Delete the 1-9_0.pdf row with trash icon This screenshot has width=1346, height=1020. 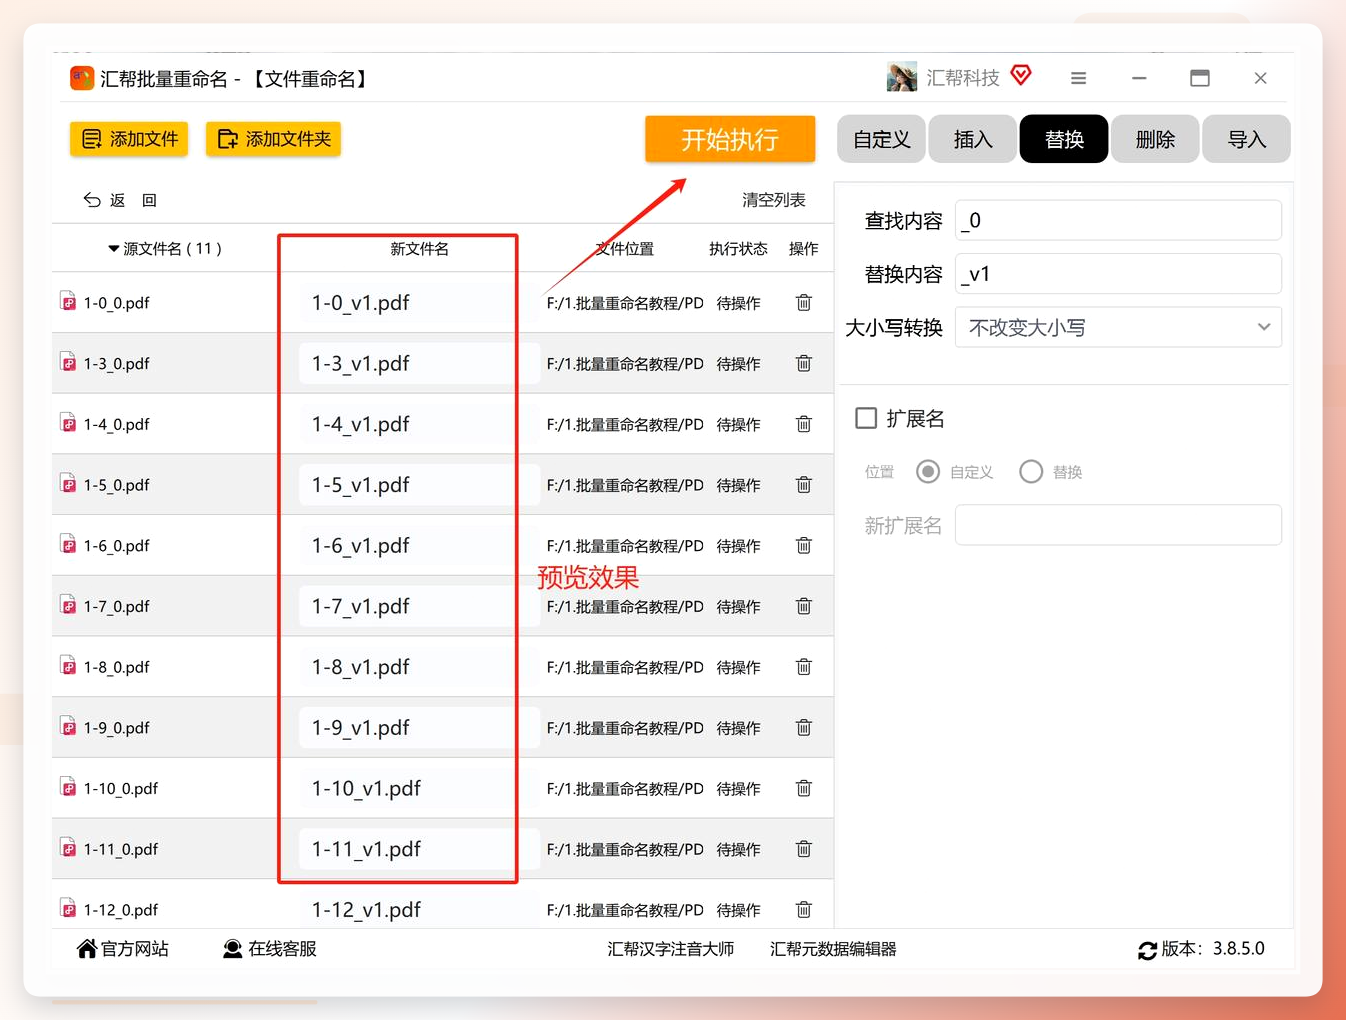point(803,727)
